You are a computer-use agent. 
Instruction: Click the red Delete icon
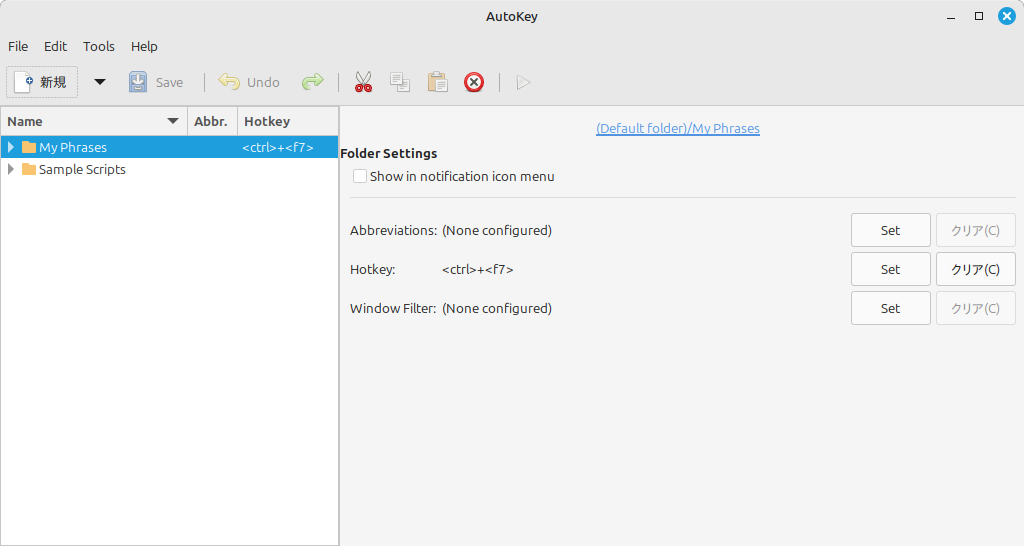tap(474, 82)
